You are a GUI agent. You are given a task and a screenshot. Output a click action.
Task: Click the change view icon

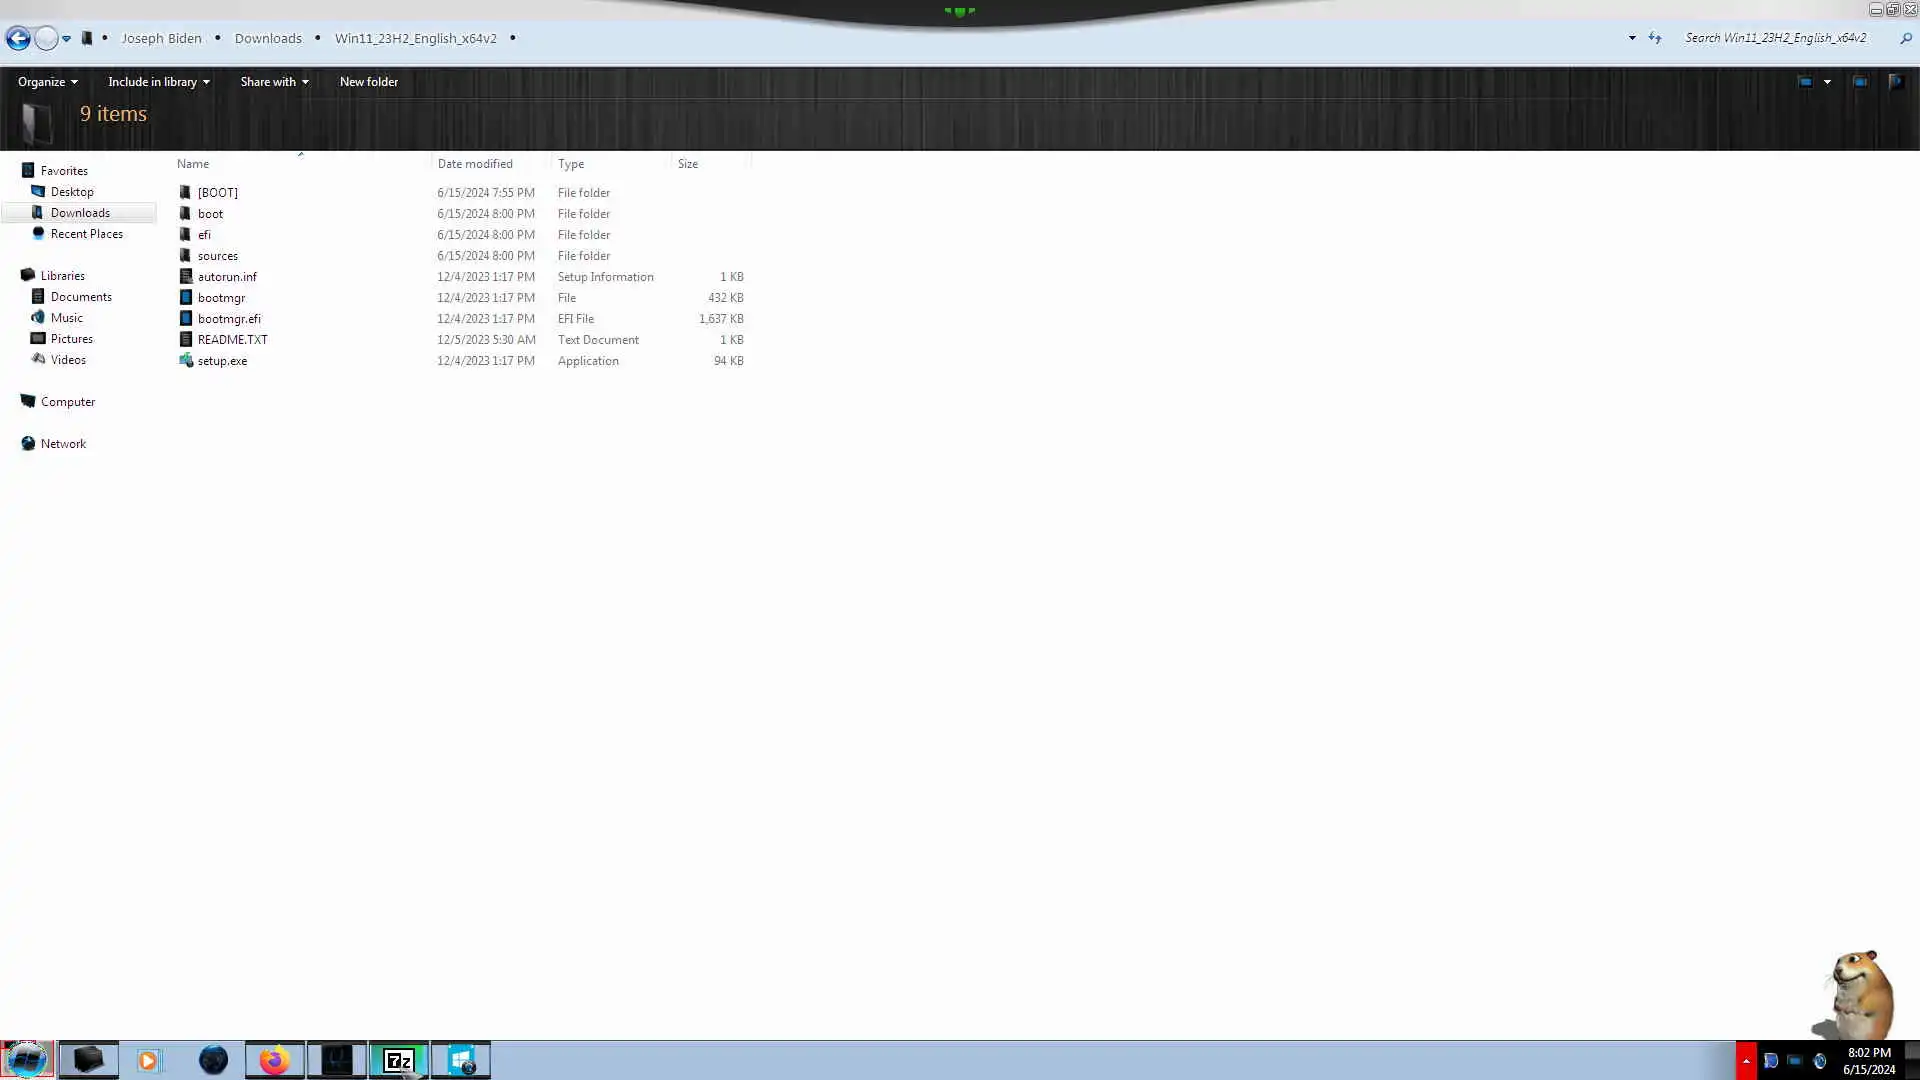point(1805,82)
